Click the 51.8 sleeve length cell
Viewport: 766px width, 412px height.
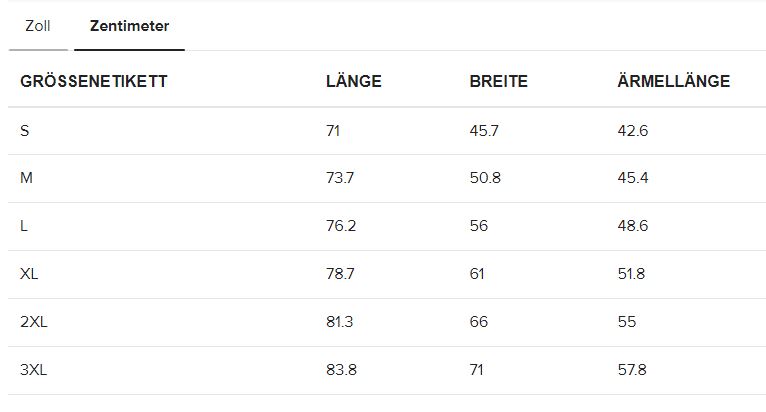631,274
